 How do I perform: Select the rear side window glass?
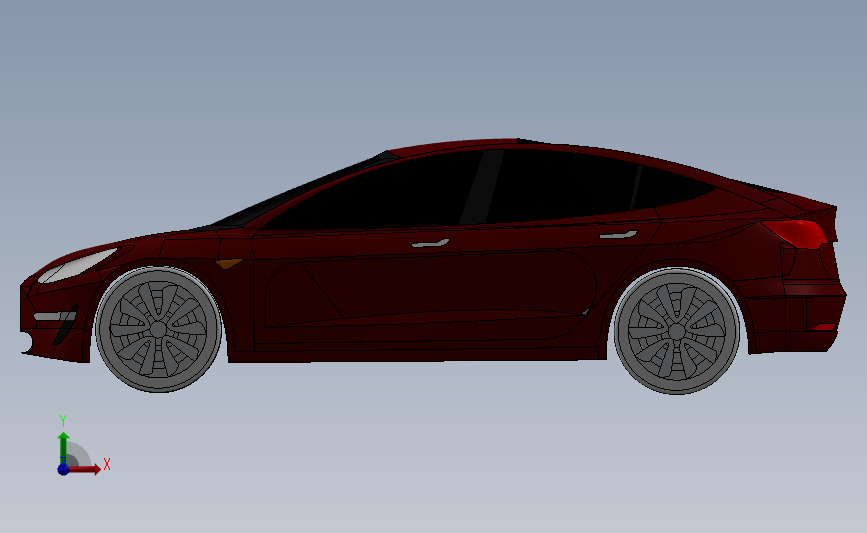[561, 185]
